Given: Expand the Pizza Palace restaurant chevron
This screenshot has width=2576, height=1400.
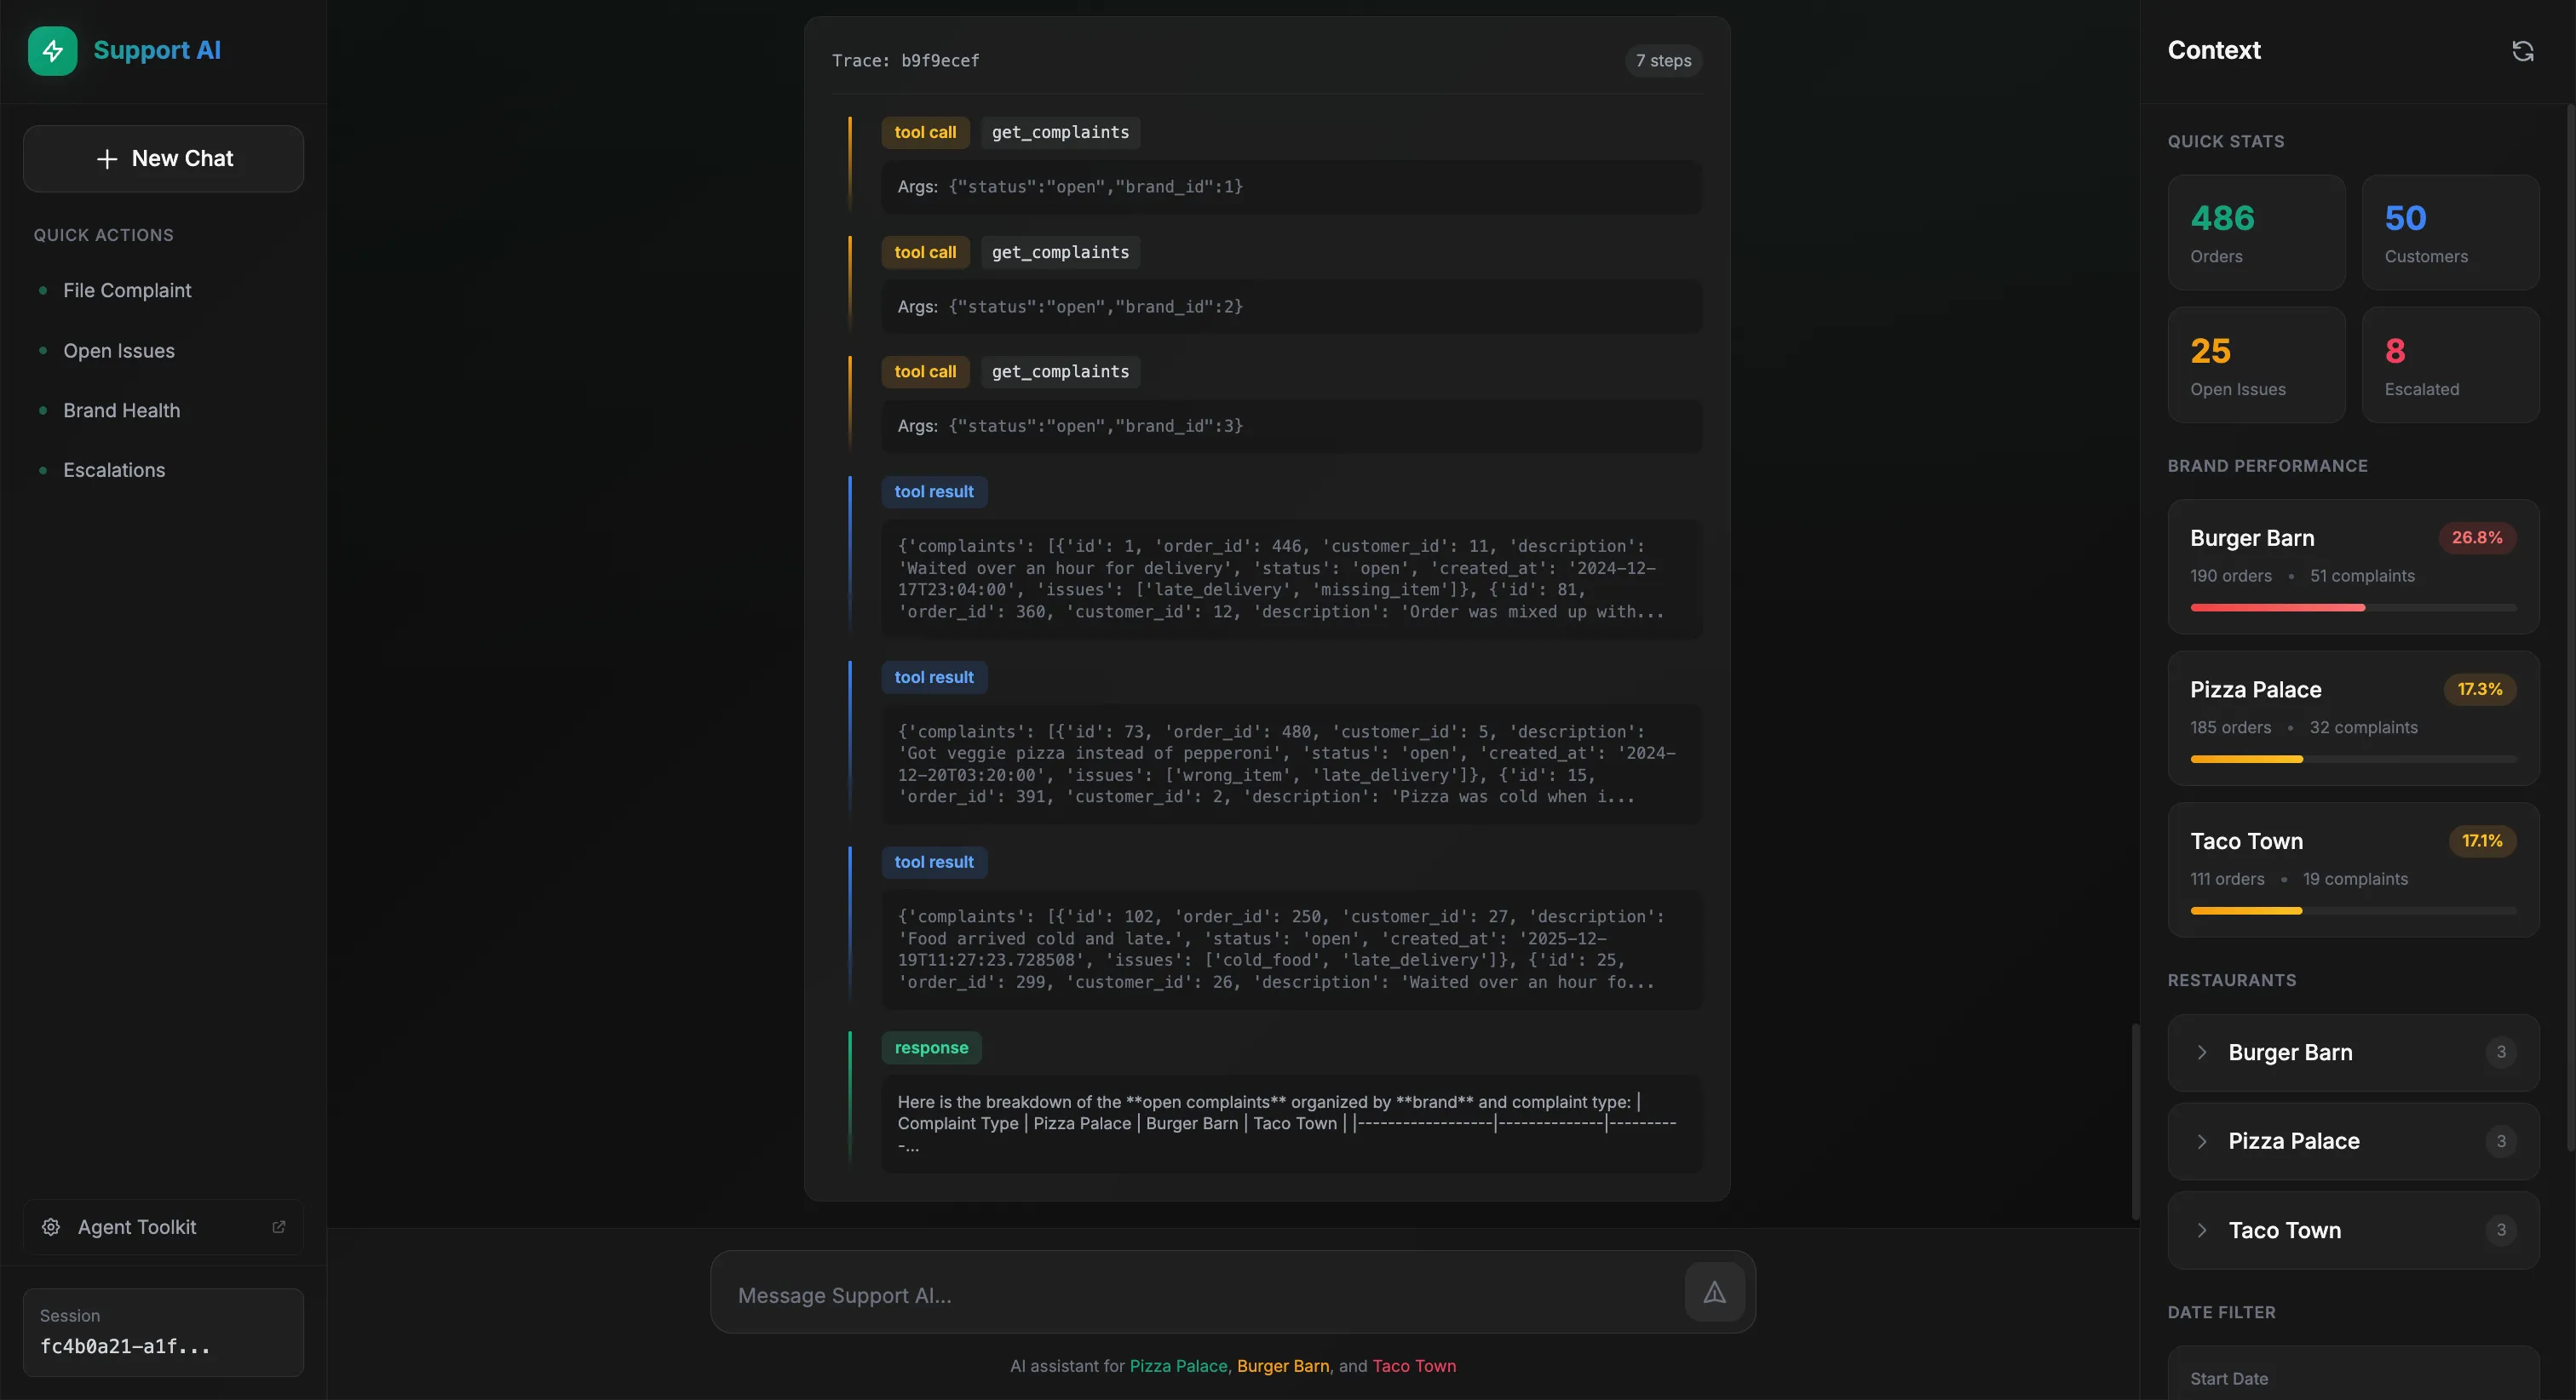Looking at the screenshot, I should click(2202, 1141).
